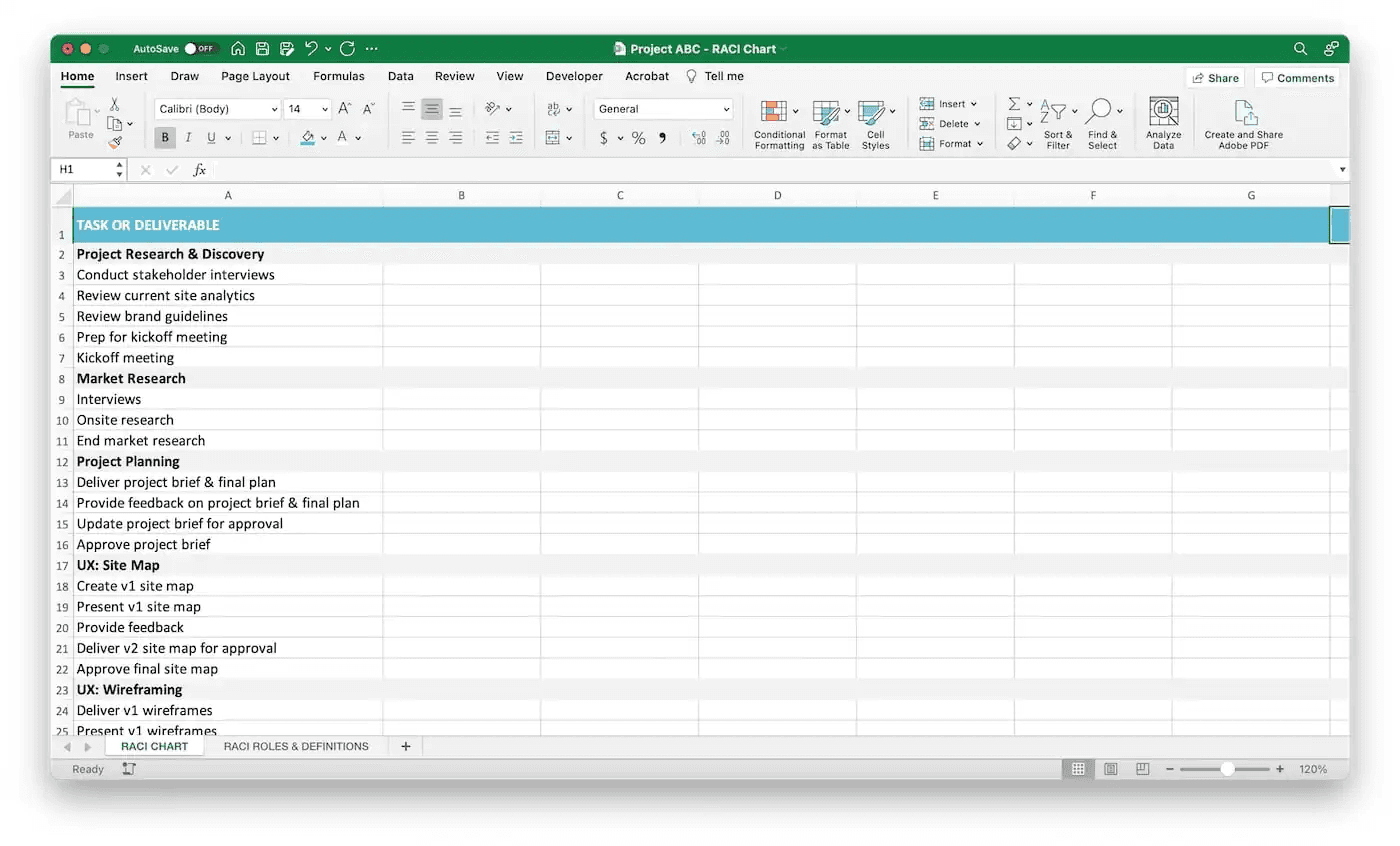Open the RACI ROLES & DEFINITIONS sheet
The image size is (1400, 846).
tap(296, 746)
